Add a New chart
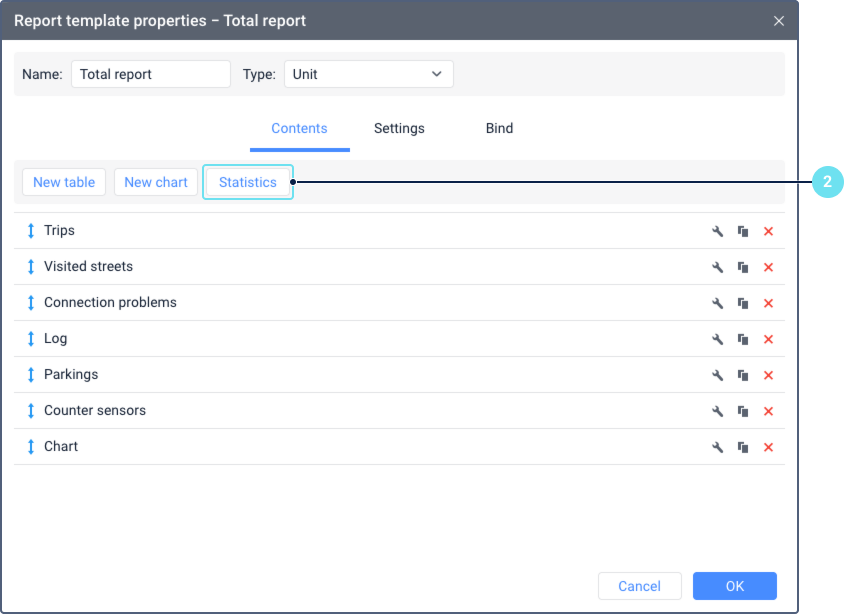The image size is (844, 614). coord(156,182)
